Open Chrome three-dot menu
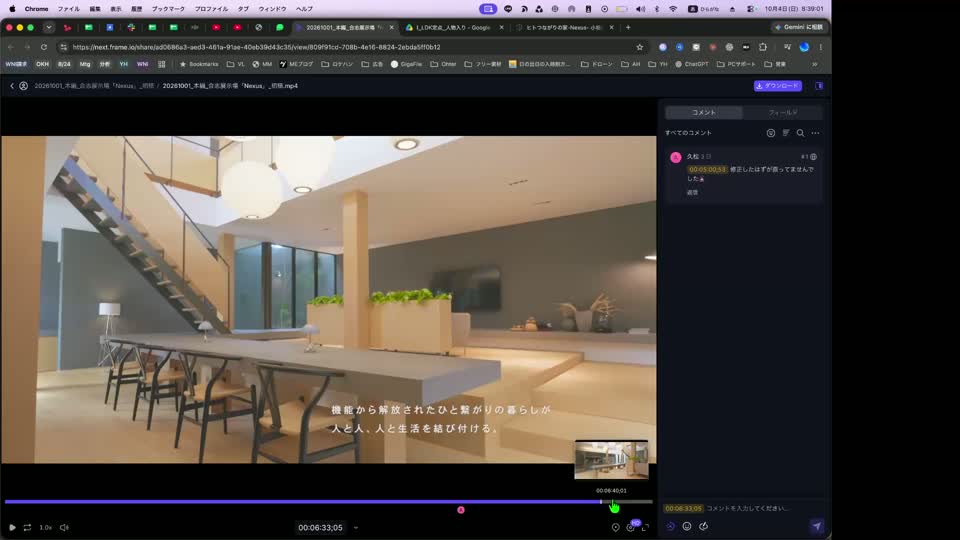Image resolution: width=960 pixels, height=540 pixels. pos(821,47)
